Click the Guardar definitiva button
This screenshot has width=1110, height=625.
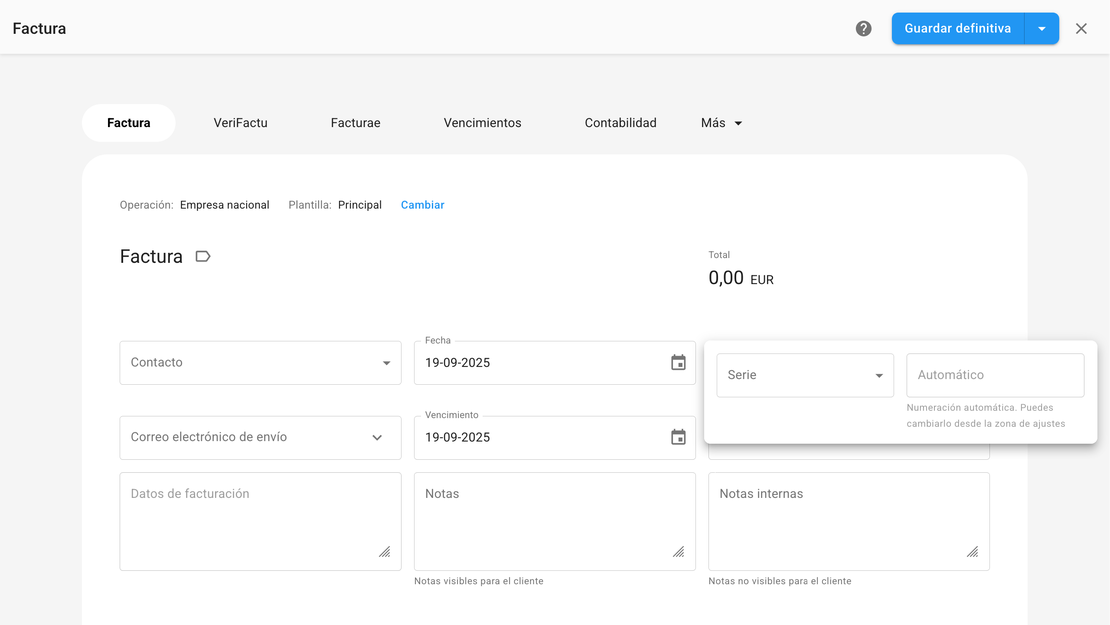click(957, 29)
